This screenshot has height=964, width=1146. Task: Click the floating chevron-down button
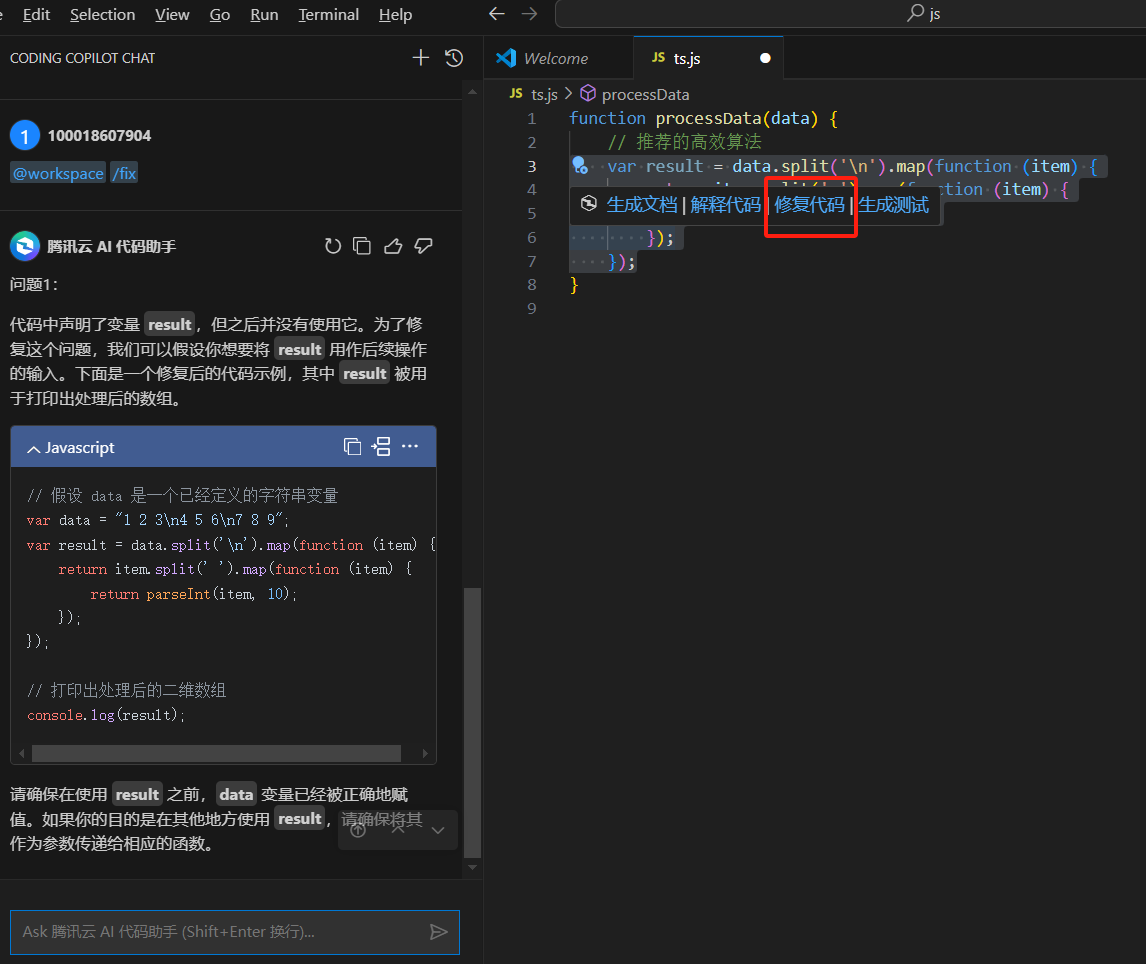click(438, 830)
